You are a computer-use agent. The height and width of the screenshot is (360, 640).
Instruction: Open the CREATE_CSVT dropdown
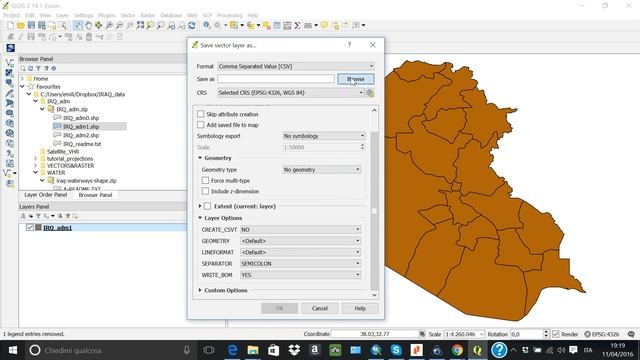click(x=300, y=229)
